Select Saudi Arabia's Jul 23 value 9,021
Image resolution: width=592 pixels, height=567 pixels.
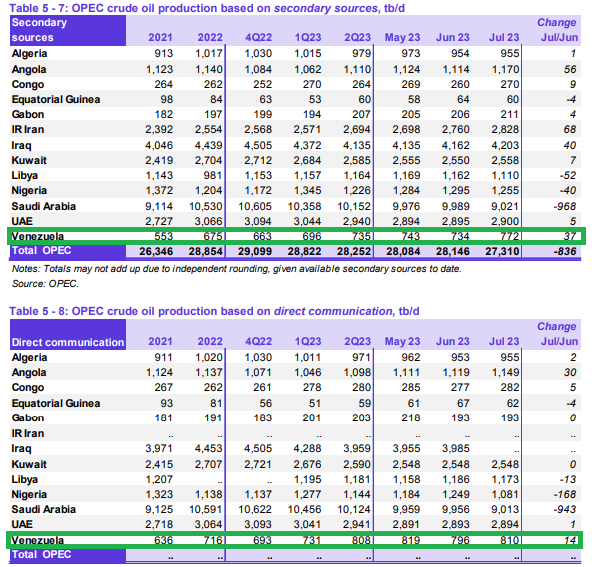coord(505,206)
